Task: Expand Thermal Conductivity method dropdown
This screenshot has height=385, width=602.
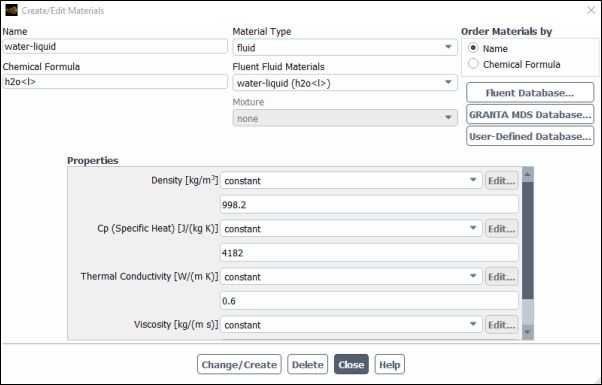Action: (x=351, y=276)
